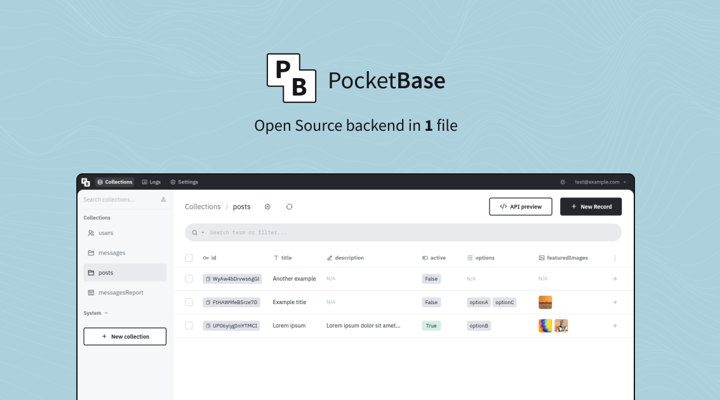The image size is (720, 400).
Task: Open the Lorem ipsum record arrow
Action: 615,326
